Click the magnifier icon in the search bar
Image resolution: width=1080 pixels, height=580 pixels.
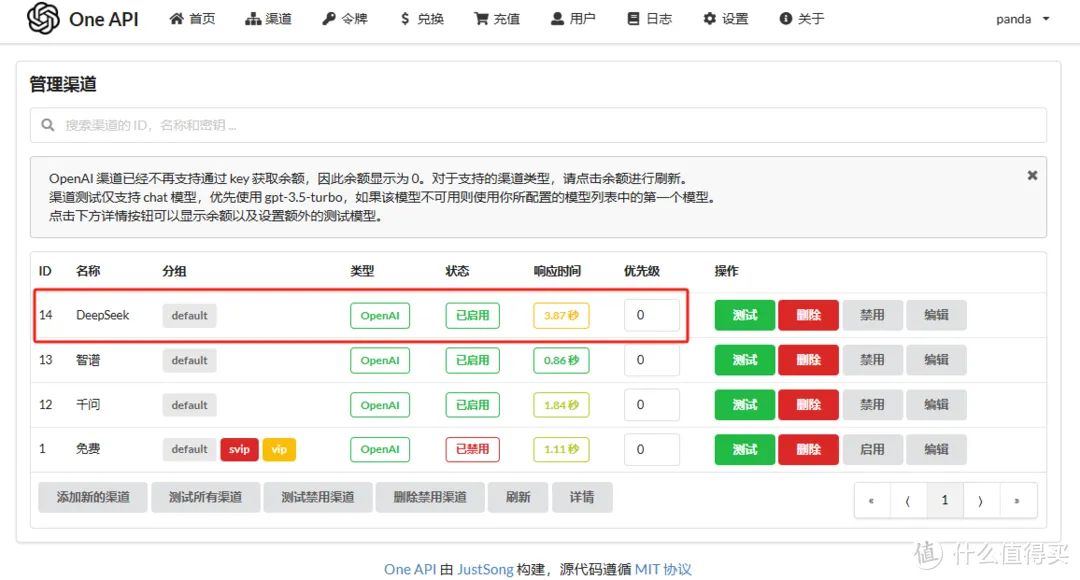tap(47, 125)
